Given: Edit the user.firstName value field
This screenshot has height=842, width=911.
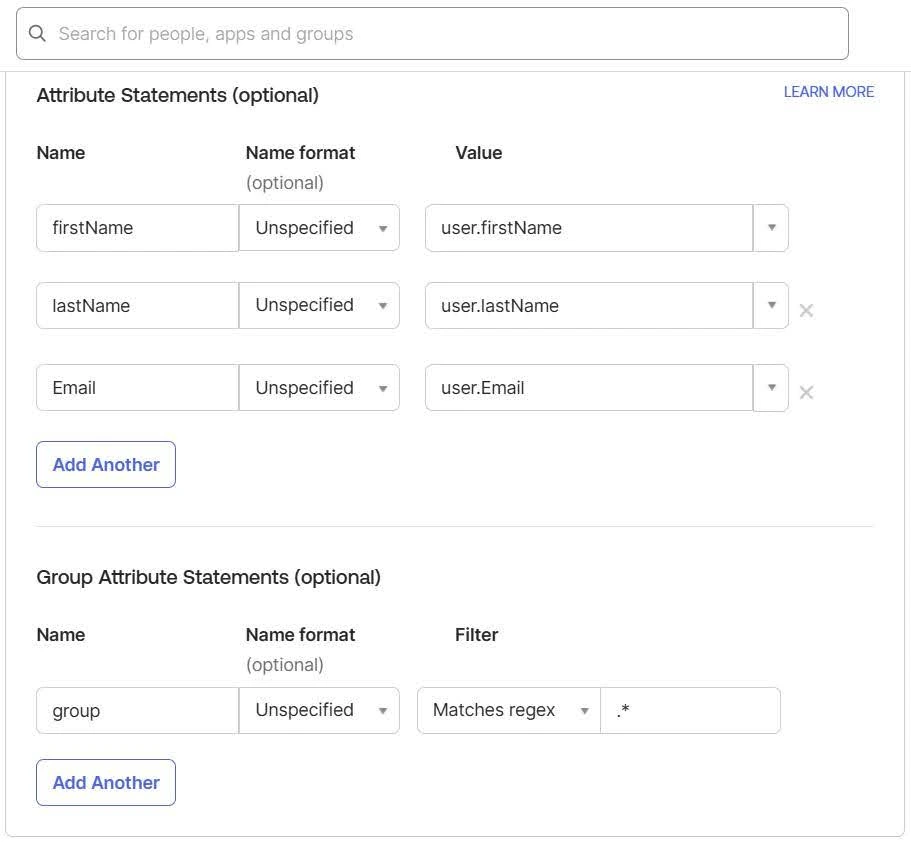Looking at the screenshot, I should 589,228.
